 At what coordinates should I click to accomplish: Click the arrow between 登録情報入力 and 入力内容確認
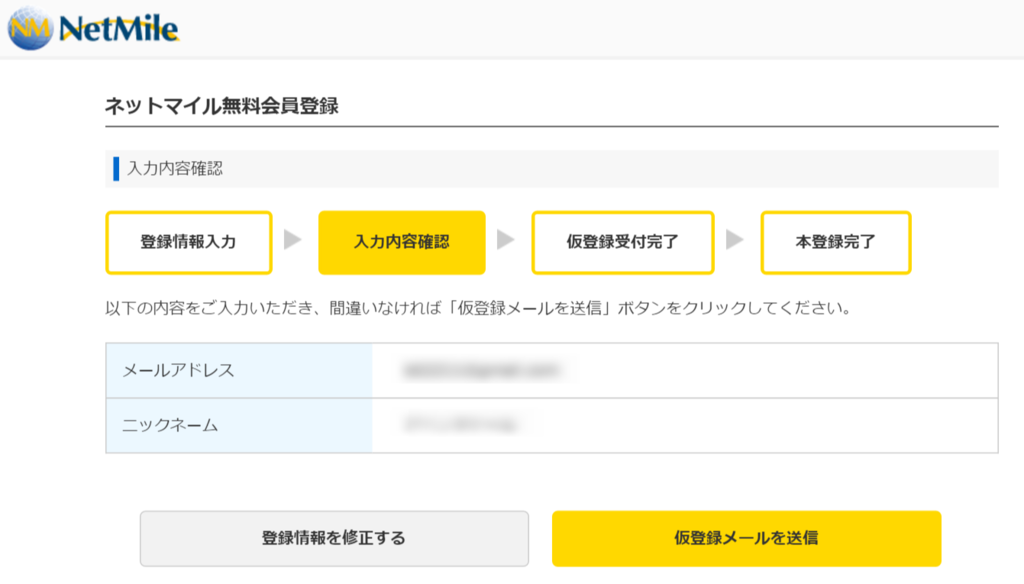[x=293, y=241]
